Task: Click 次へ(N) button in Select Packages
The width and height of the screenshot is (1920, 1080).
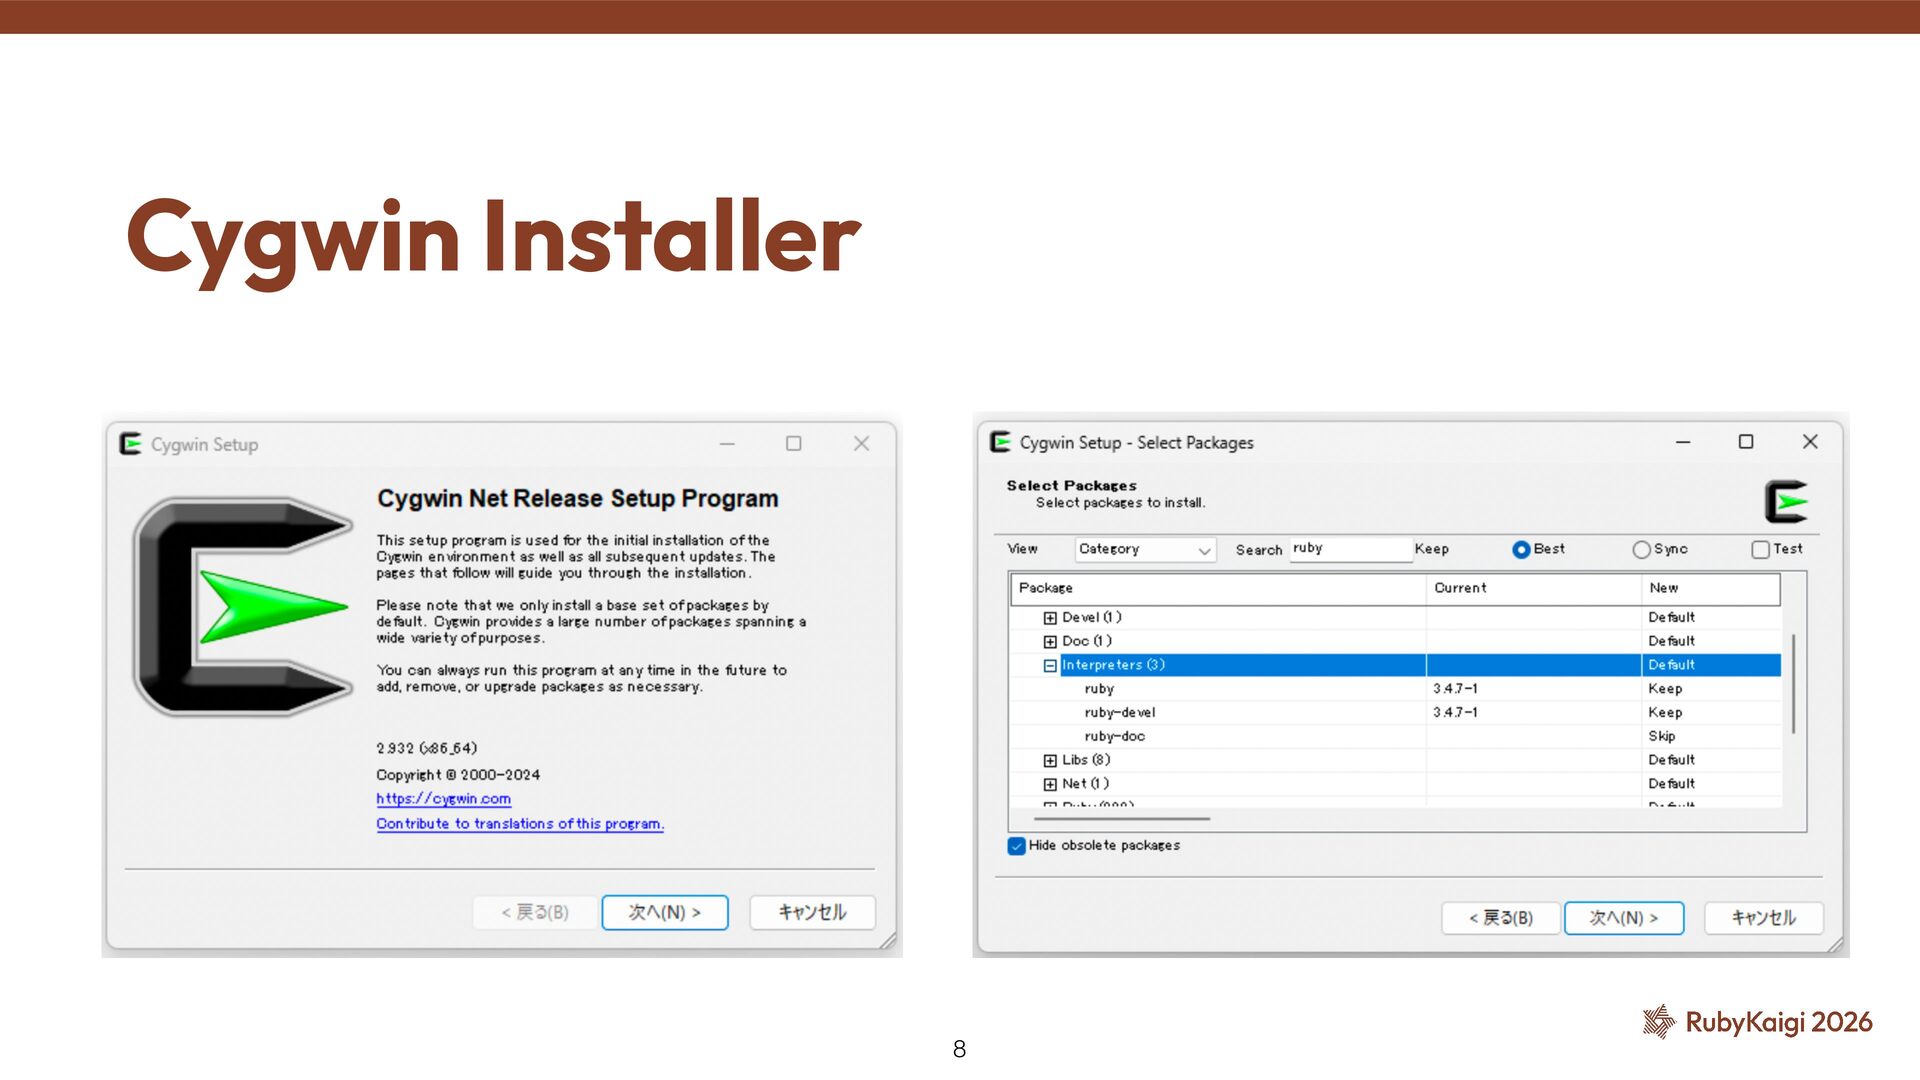Action: [x=1623, y=918]
